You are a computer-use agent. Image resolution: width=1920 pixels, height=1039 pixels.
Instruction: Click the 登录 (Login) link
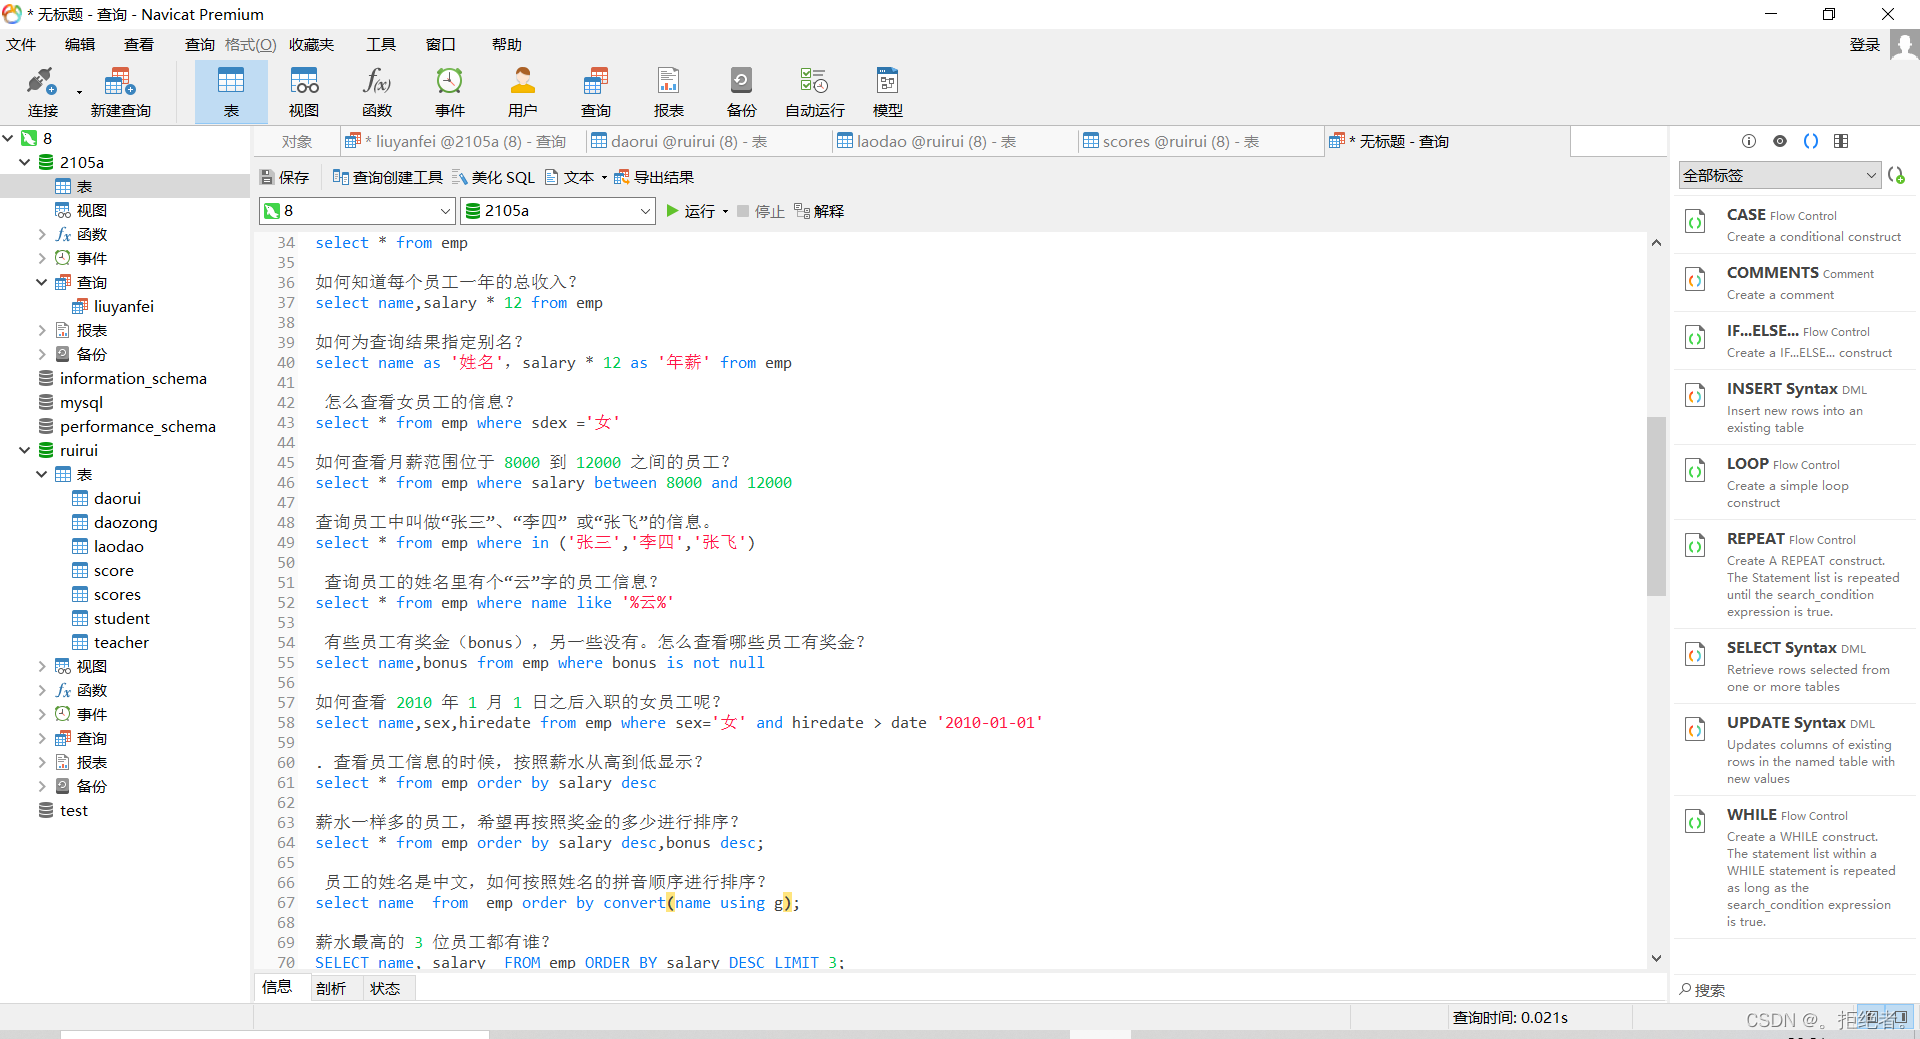(x=1865, y=45)
